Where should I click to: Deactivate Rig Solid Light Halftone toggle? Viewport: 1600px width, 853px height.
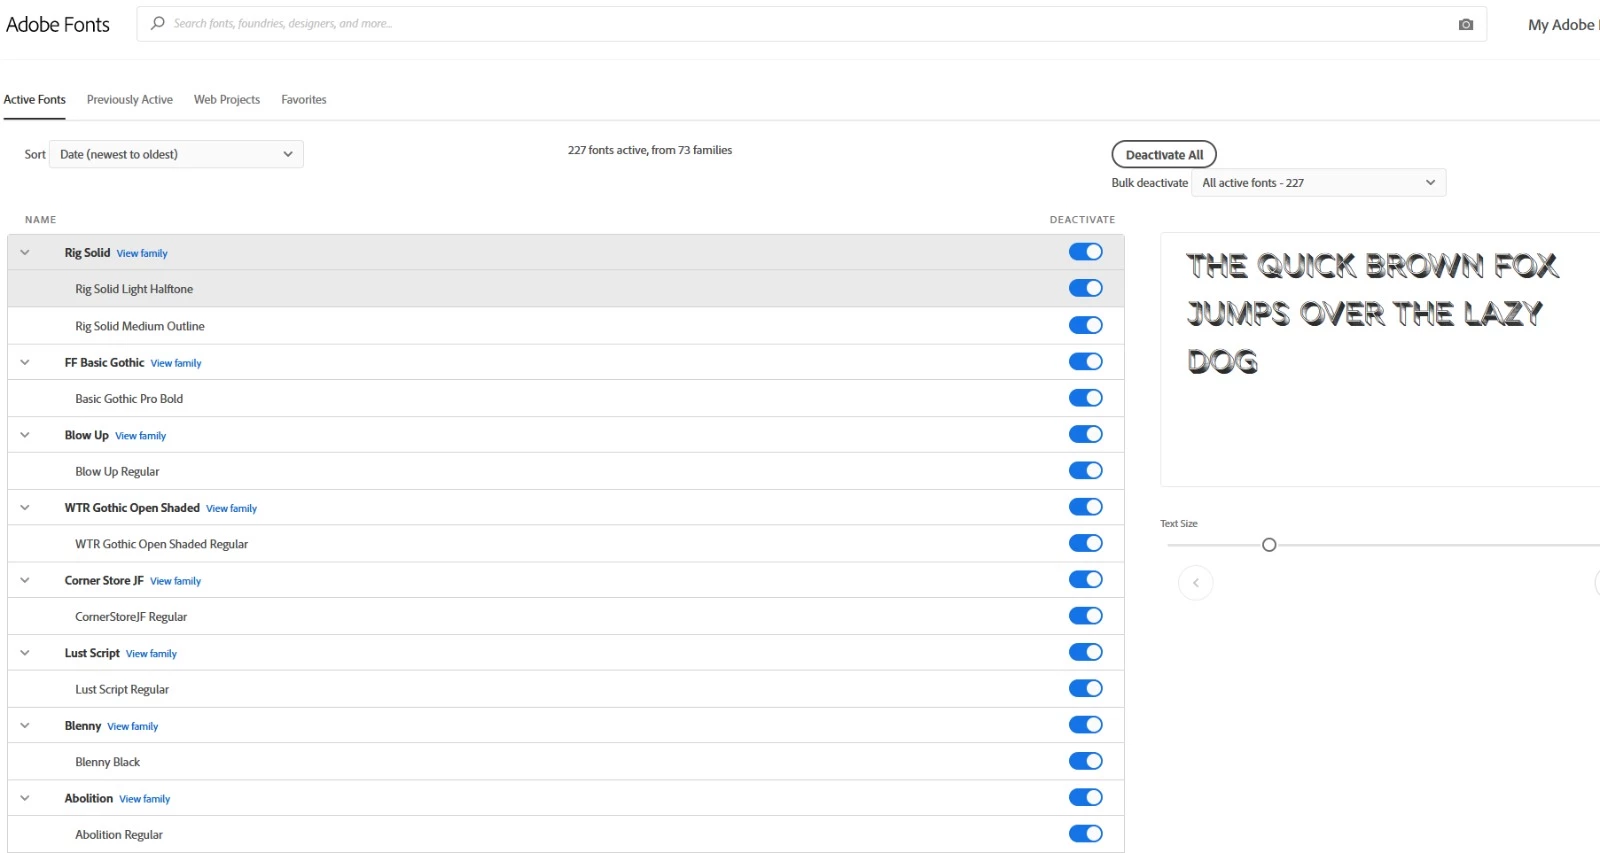(1085, 288)
